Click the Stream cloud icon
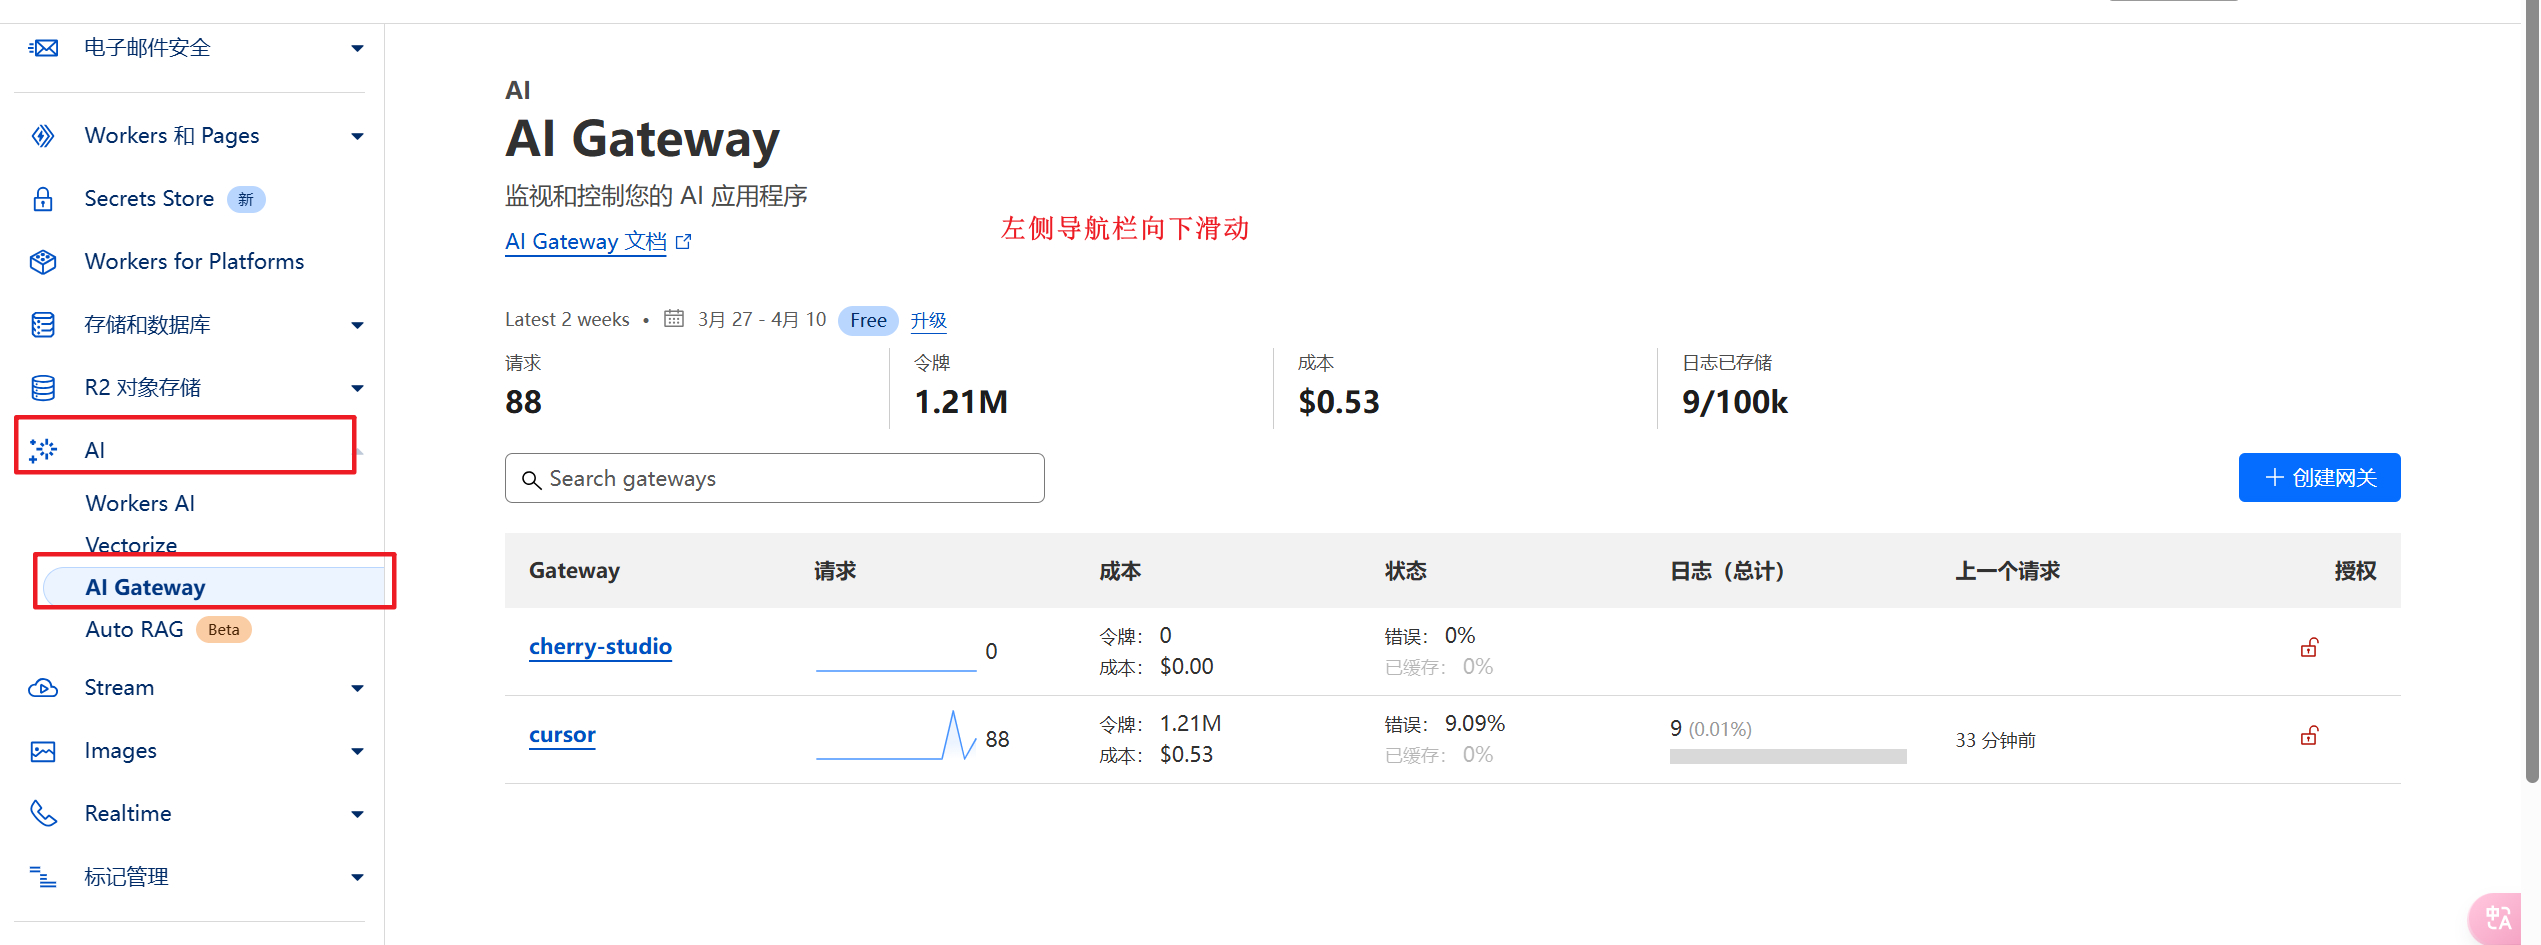The width and height of the screenshot is (2541, 945). pyautogui.click(x=43, y=688)
